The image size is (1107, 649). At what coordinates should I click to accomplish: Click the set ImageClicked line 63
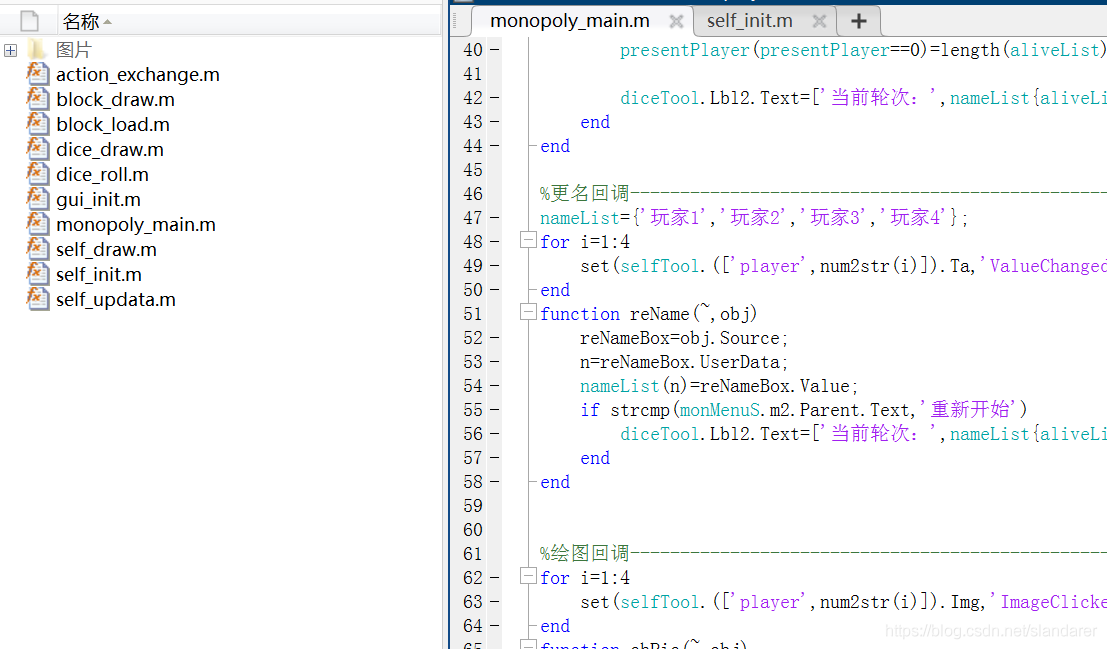[844, 602]
